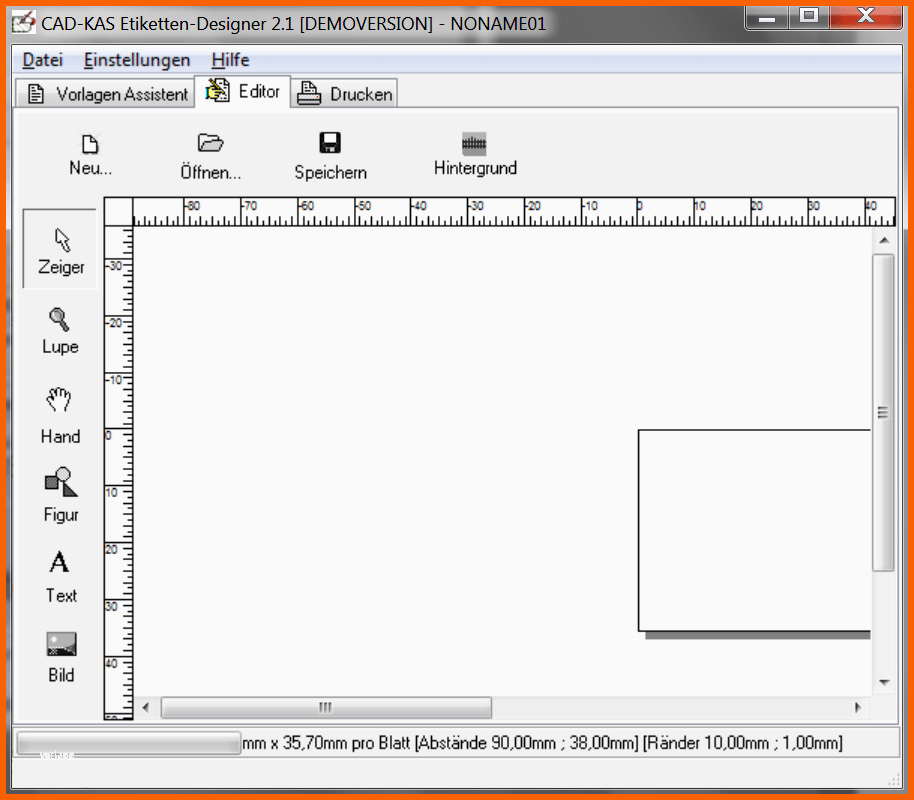Click the white label canvas area
Screen dimensions: 914x800
tap(754, 530)
